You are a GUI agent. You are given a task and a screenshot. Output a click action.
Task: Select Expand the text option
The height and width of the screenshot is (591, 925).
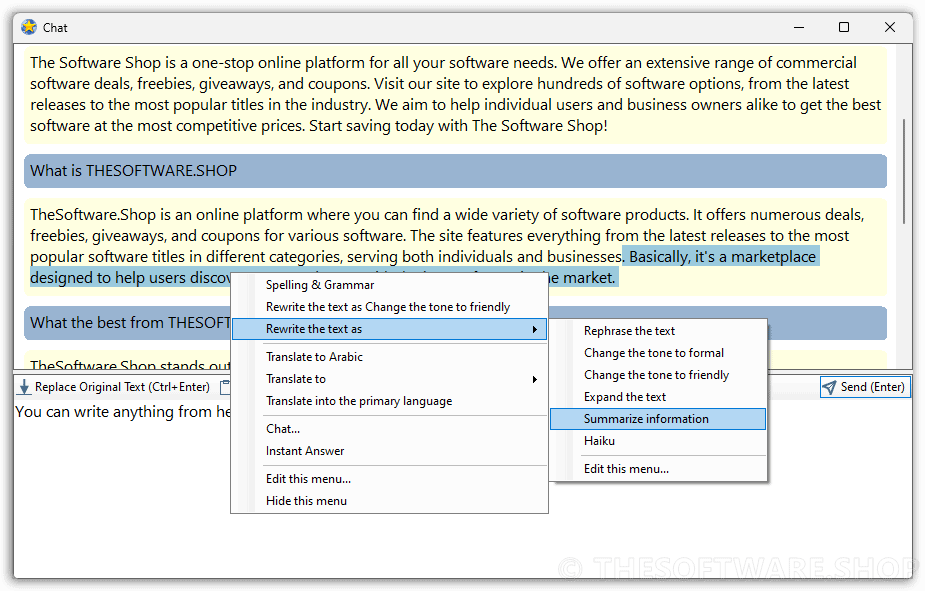[658, 397]
